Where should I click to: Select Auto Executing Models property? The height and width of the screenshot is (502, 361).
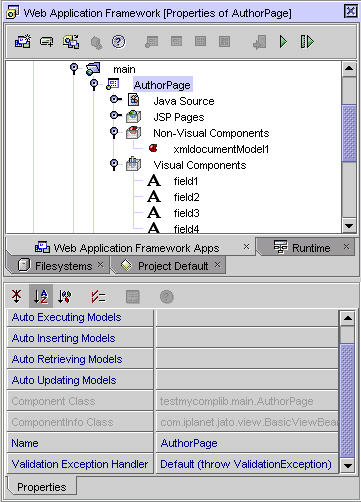coord(80,318)
